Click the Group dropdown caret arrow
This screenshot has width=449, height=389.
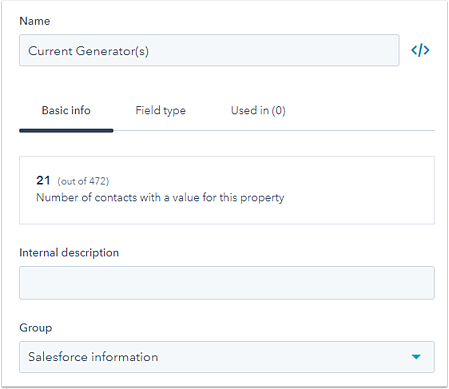pos(416,357)
